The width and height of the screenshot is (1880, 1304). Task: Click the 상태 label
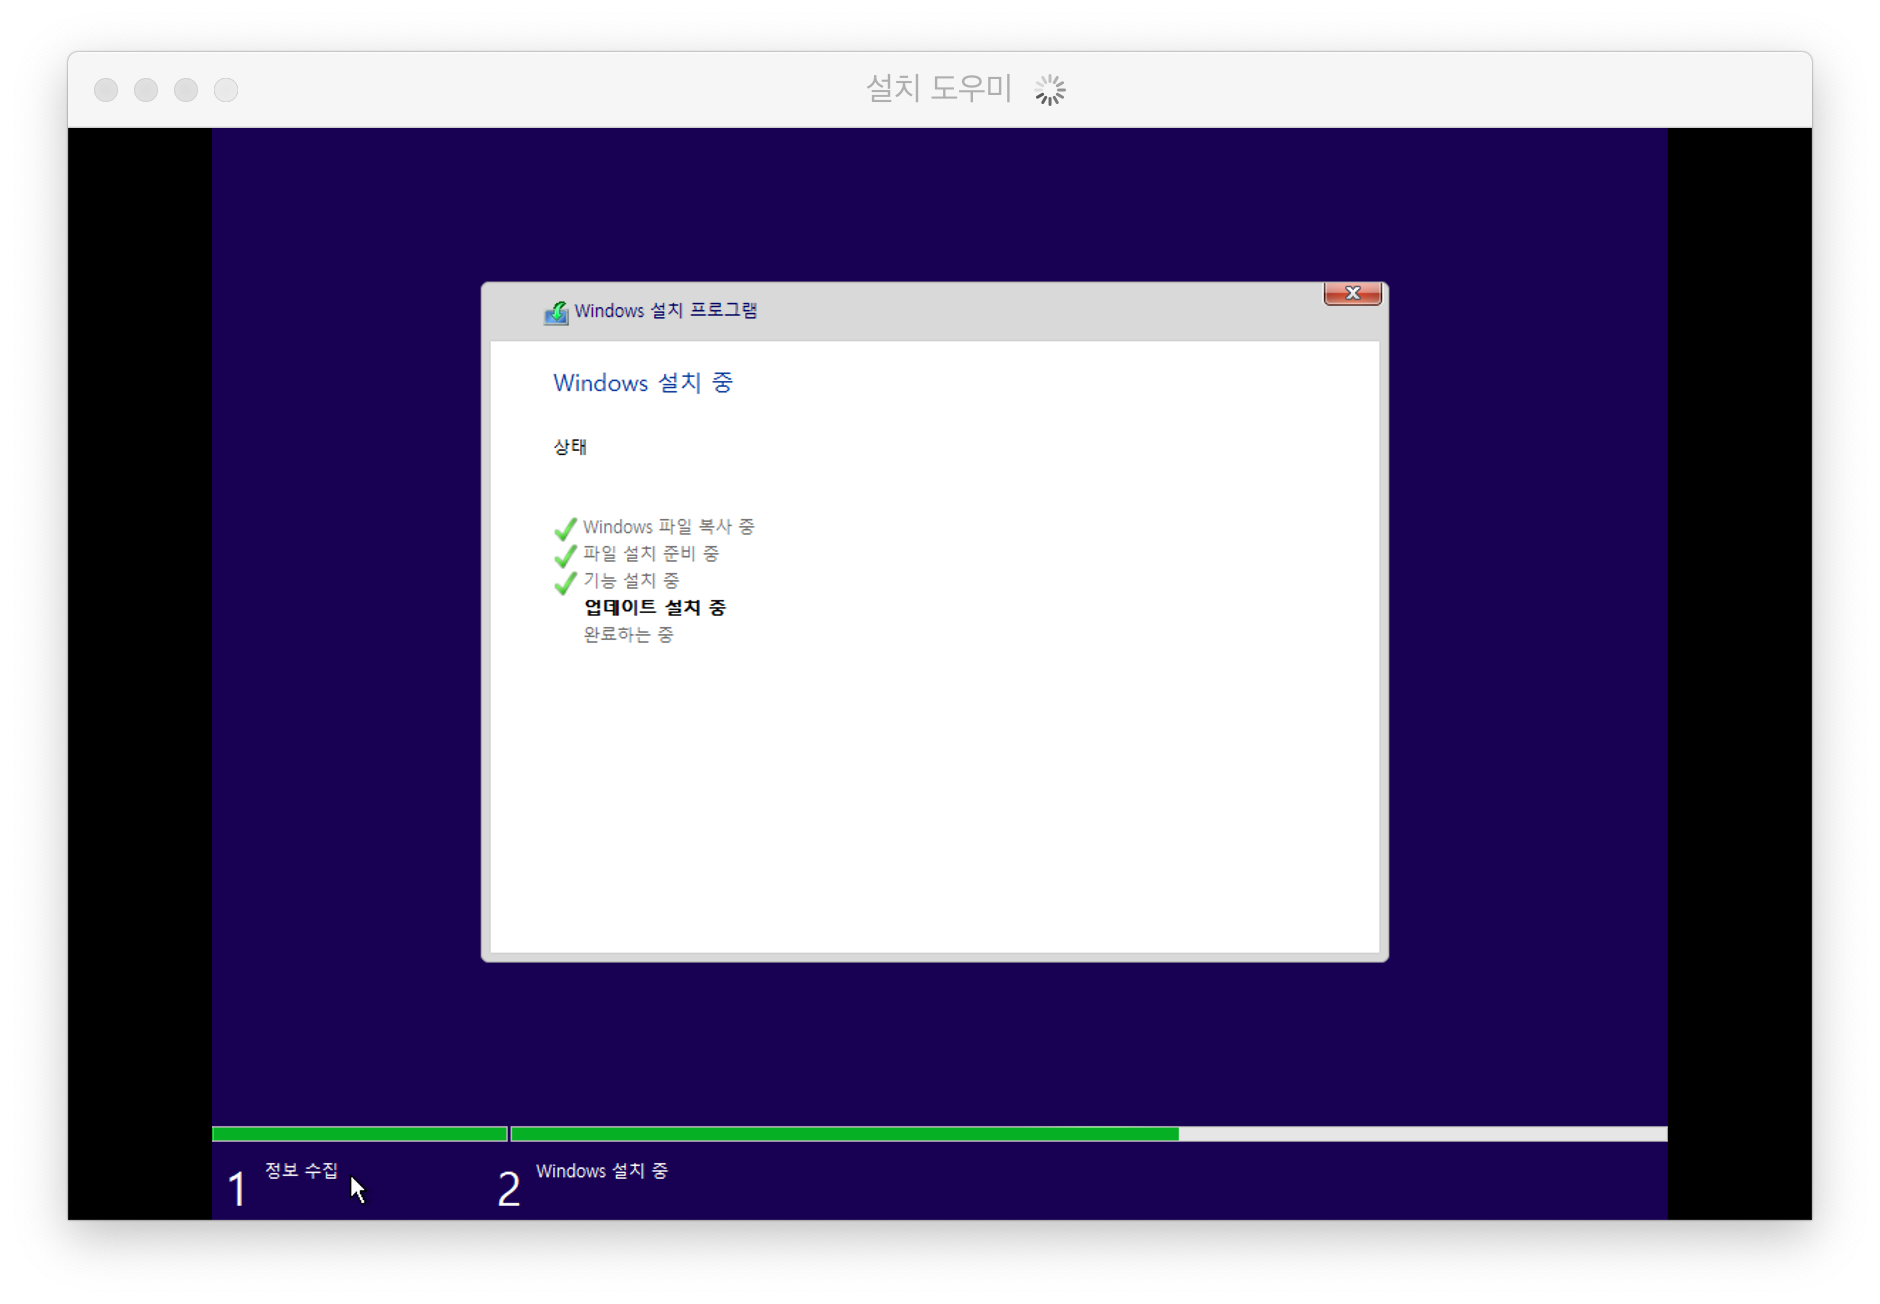coord(570,447)
